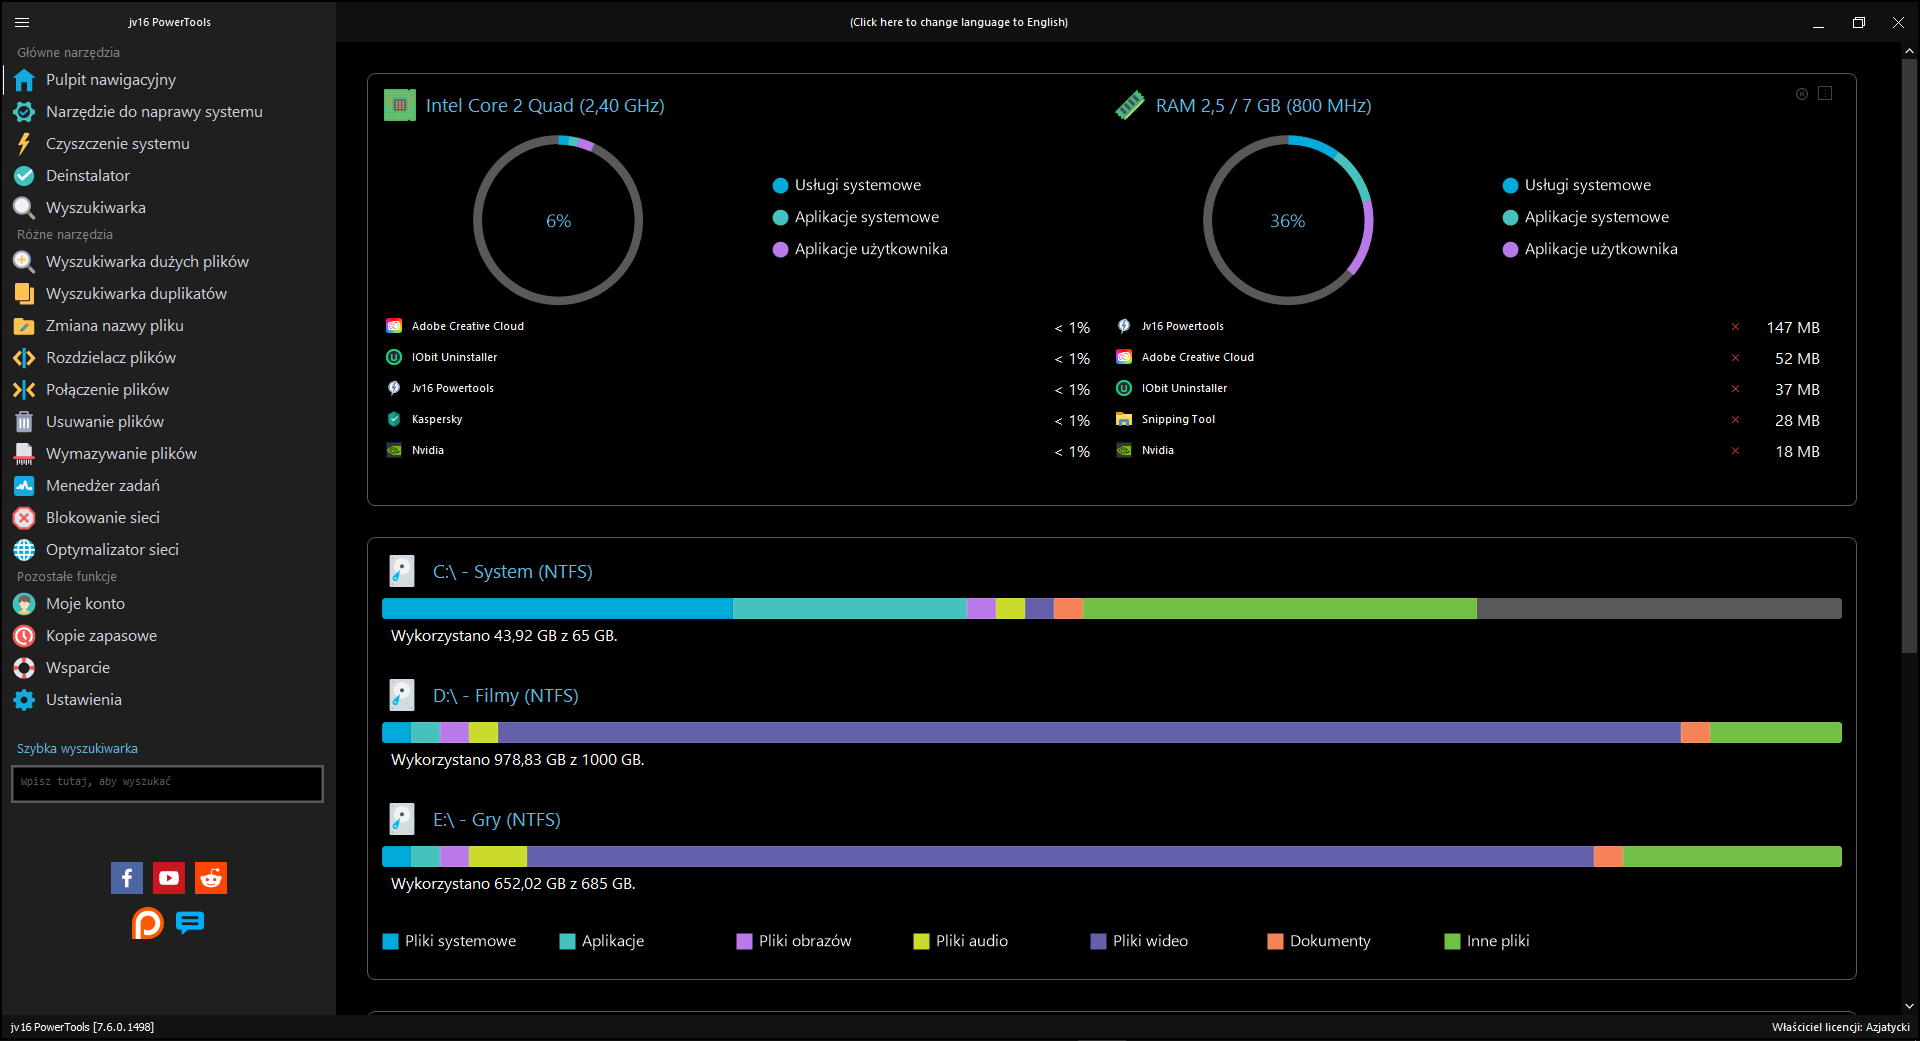Click Snipping Tool in RAM process list
1920x1041 pixels.
tap(1178, 419)
